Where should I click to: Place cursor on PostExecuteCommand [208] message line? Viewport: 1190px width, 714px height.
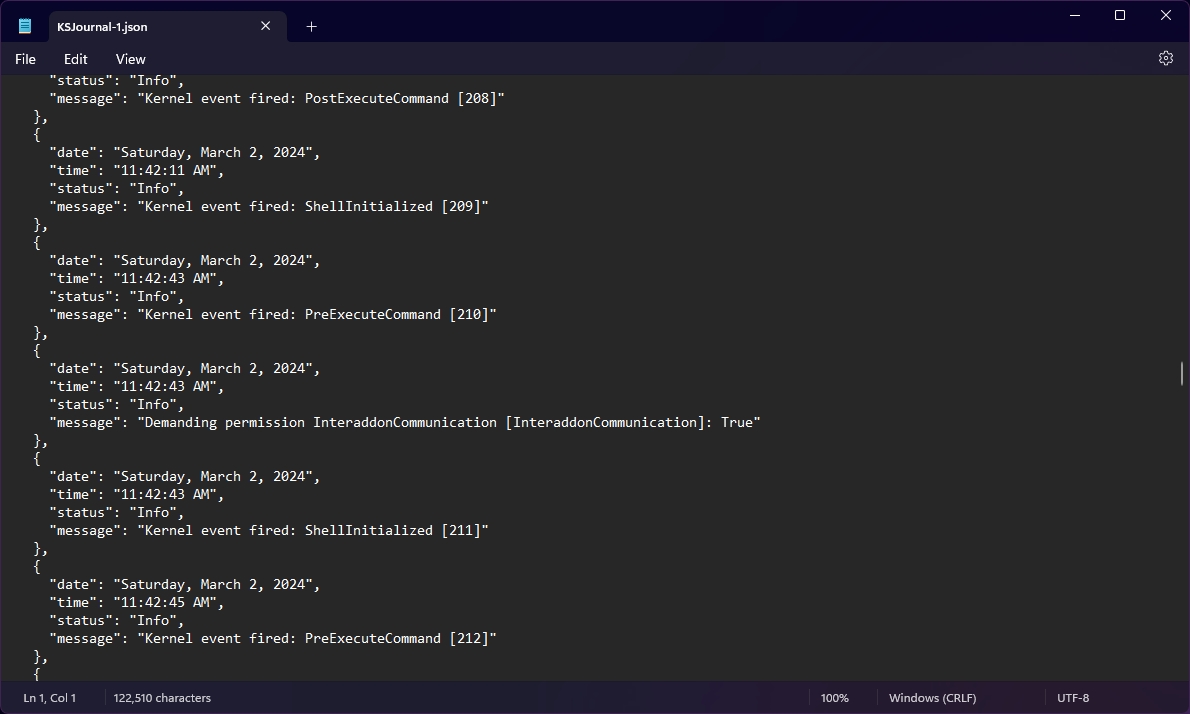[320, 99]
